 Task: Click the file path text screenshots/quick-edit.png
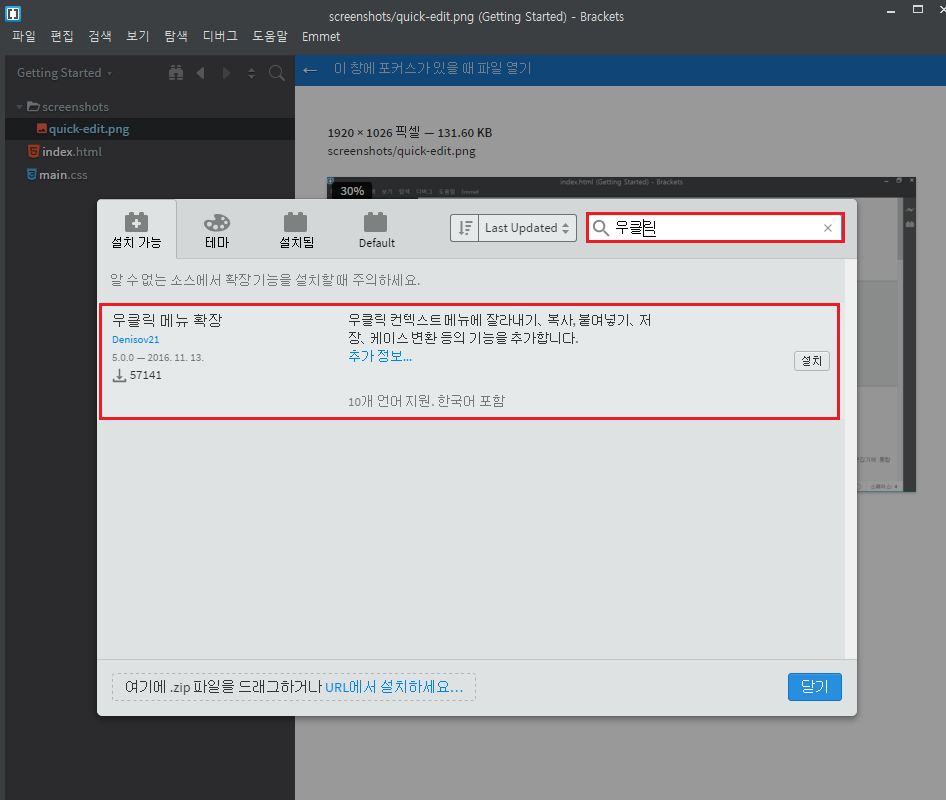click(x=402, y=151)
